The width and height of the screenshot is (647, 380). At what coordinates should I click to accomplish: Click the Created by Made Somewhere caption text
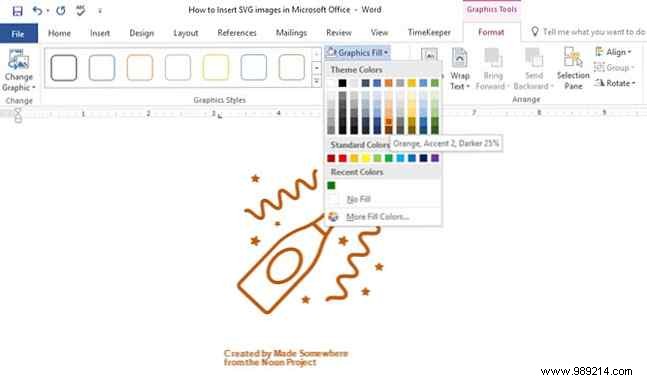pyautogui.click(x=286, y=358)
